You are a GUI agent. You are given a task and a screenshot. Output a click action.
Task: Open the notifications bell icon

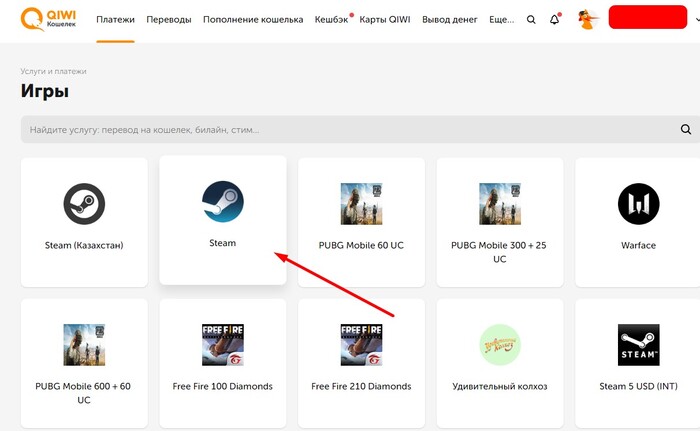[x=554, y=20]
